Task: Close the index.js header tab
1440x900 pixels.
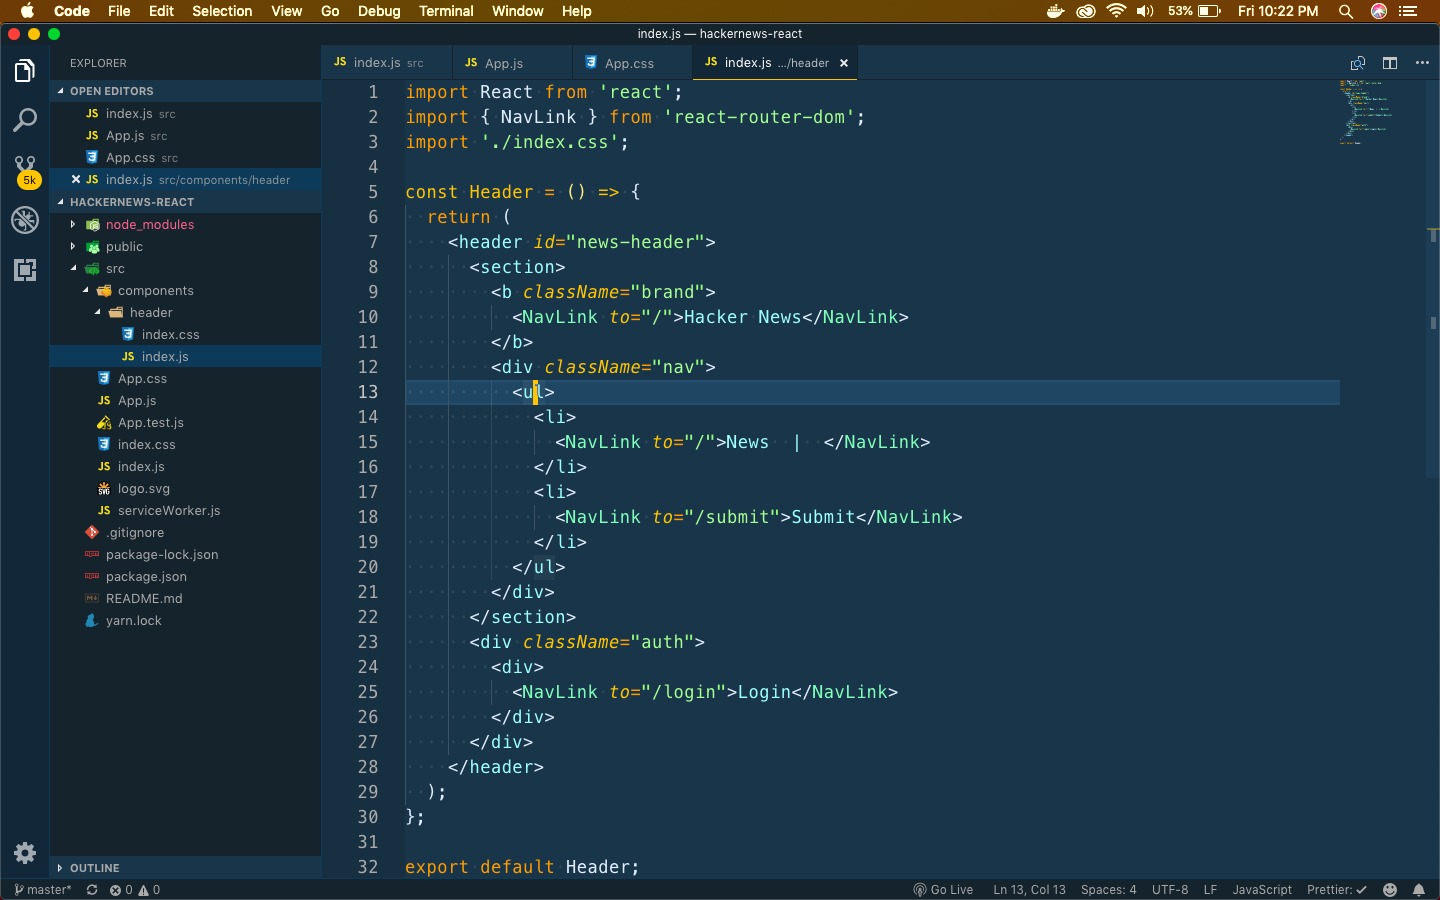Action: coord(844,63)
